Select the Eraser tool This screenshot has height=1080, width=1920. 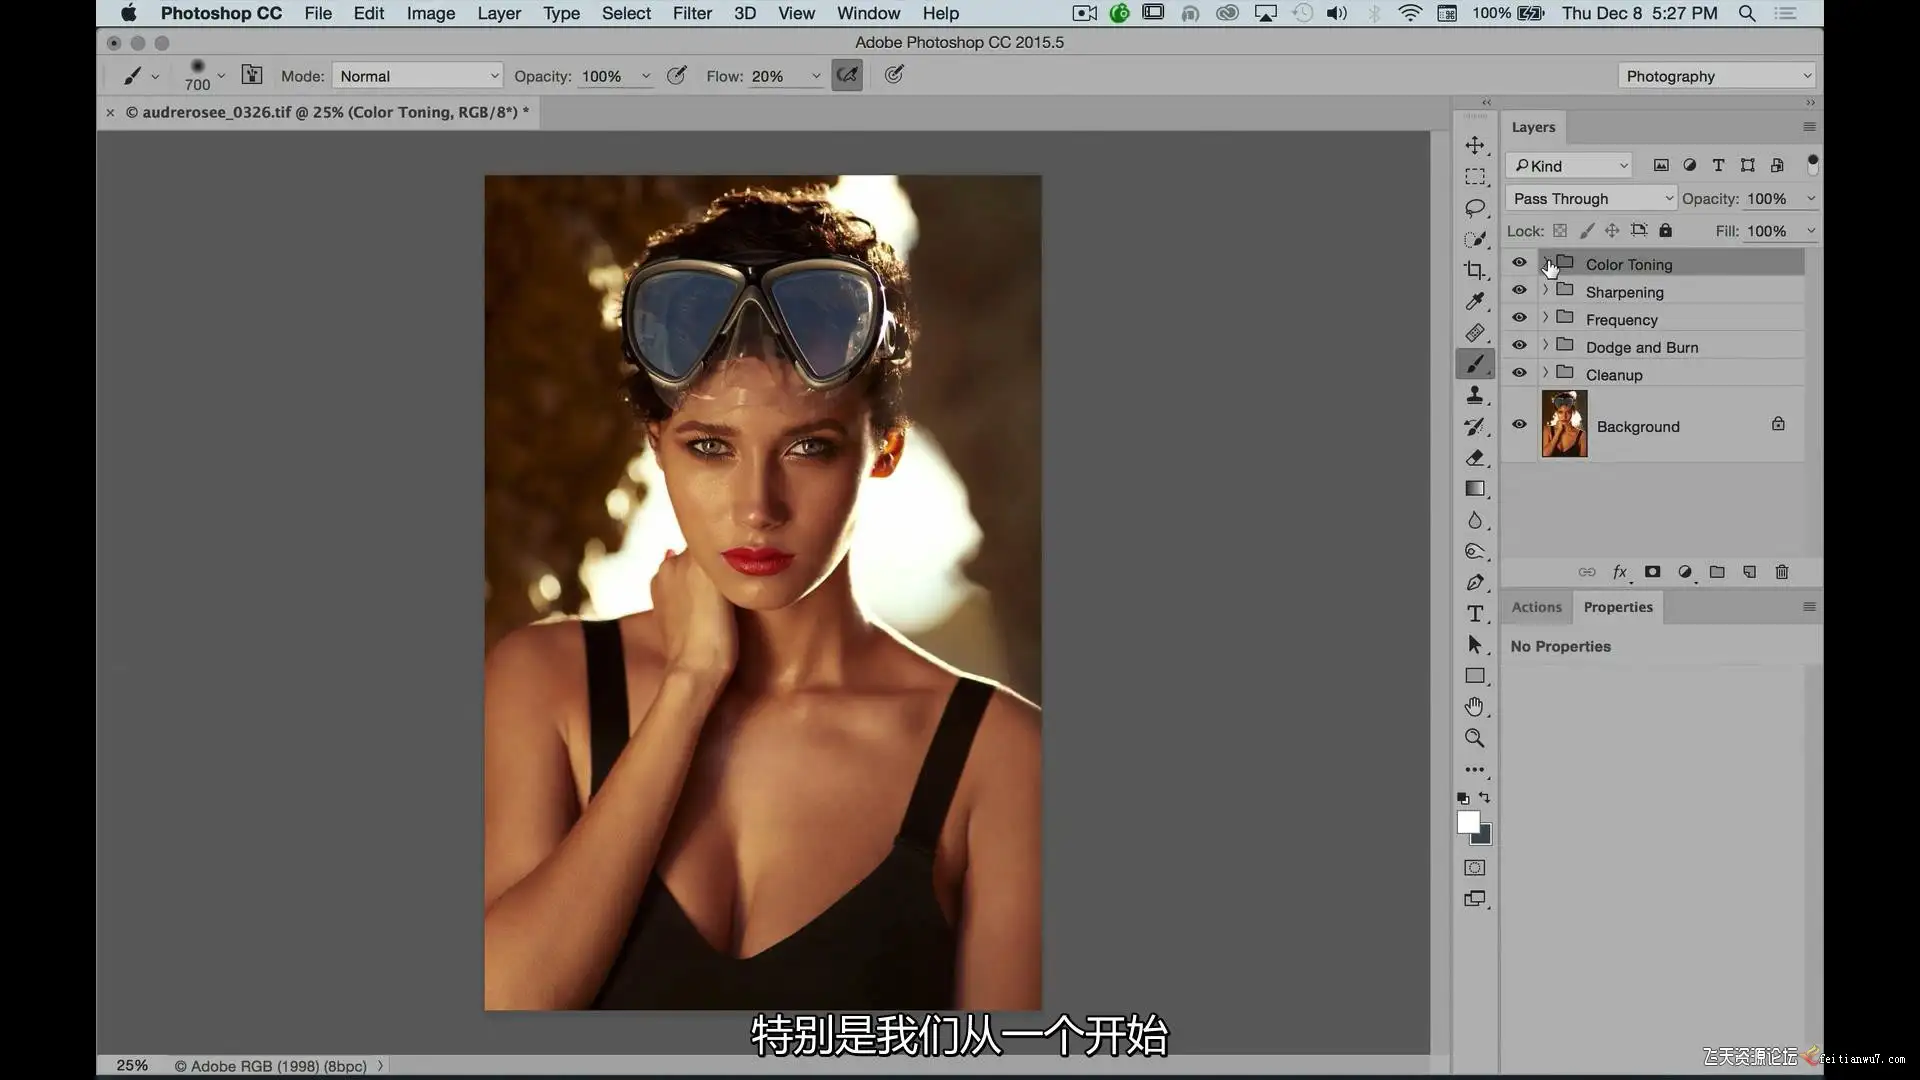click(1474, 458)
